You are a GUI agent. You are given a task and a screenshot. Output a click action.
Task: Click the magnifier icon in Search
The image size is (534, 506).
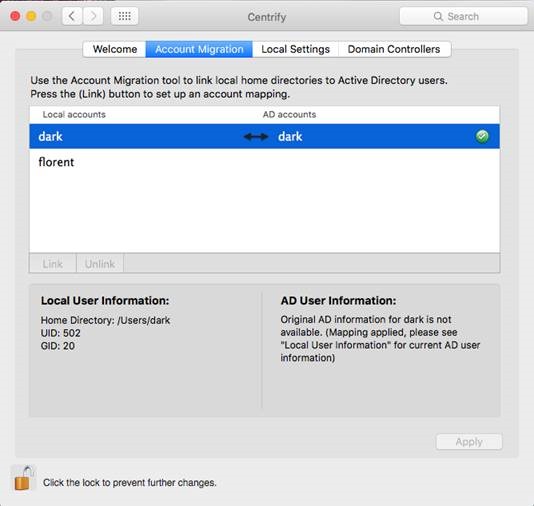pyautogui.click(x=438, y=16)
